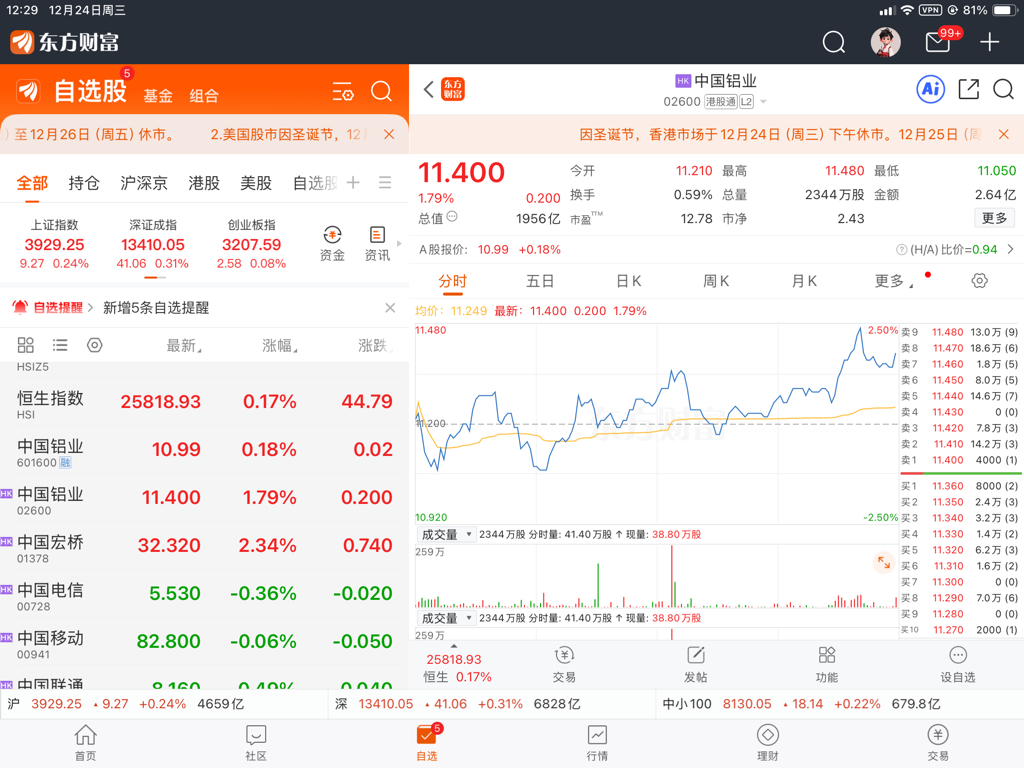
Task: Open 资金 fund flow icon
Action: (x=332, y=244)
